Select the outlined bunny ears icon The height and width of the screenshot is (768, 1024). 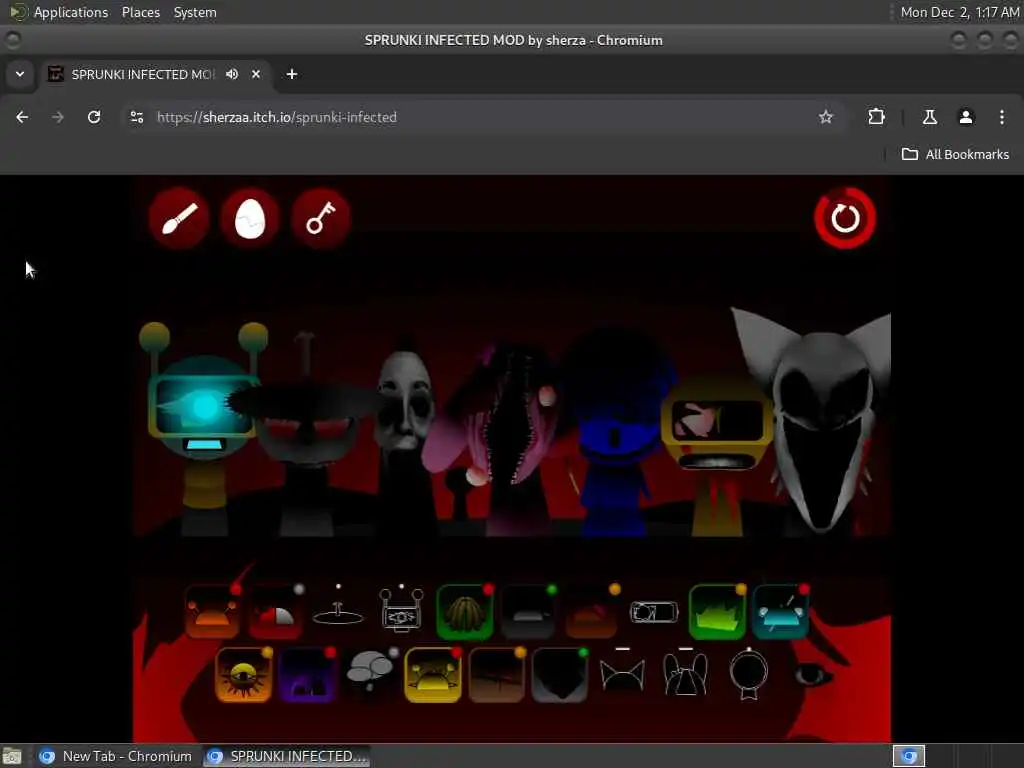pos(685,673)
